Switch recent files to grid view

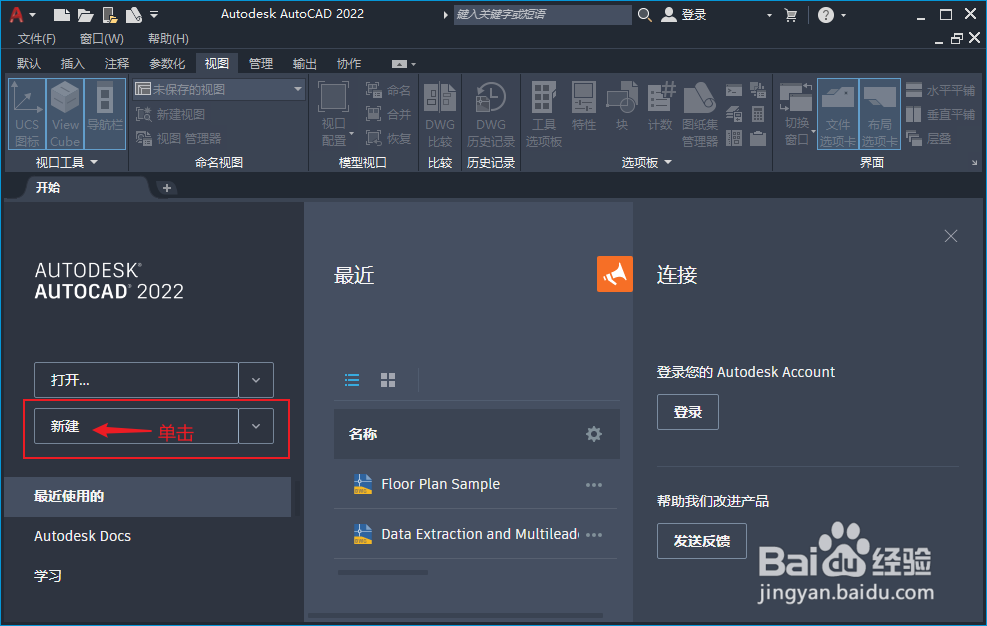pyautogui.click(x=388, y=380)
